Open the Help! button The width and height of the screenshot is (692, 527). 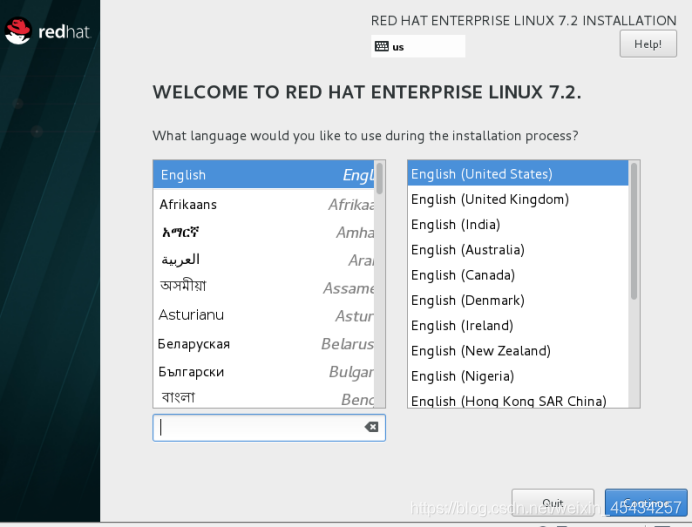[x=648, y=44]
